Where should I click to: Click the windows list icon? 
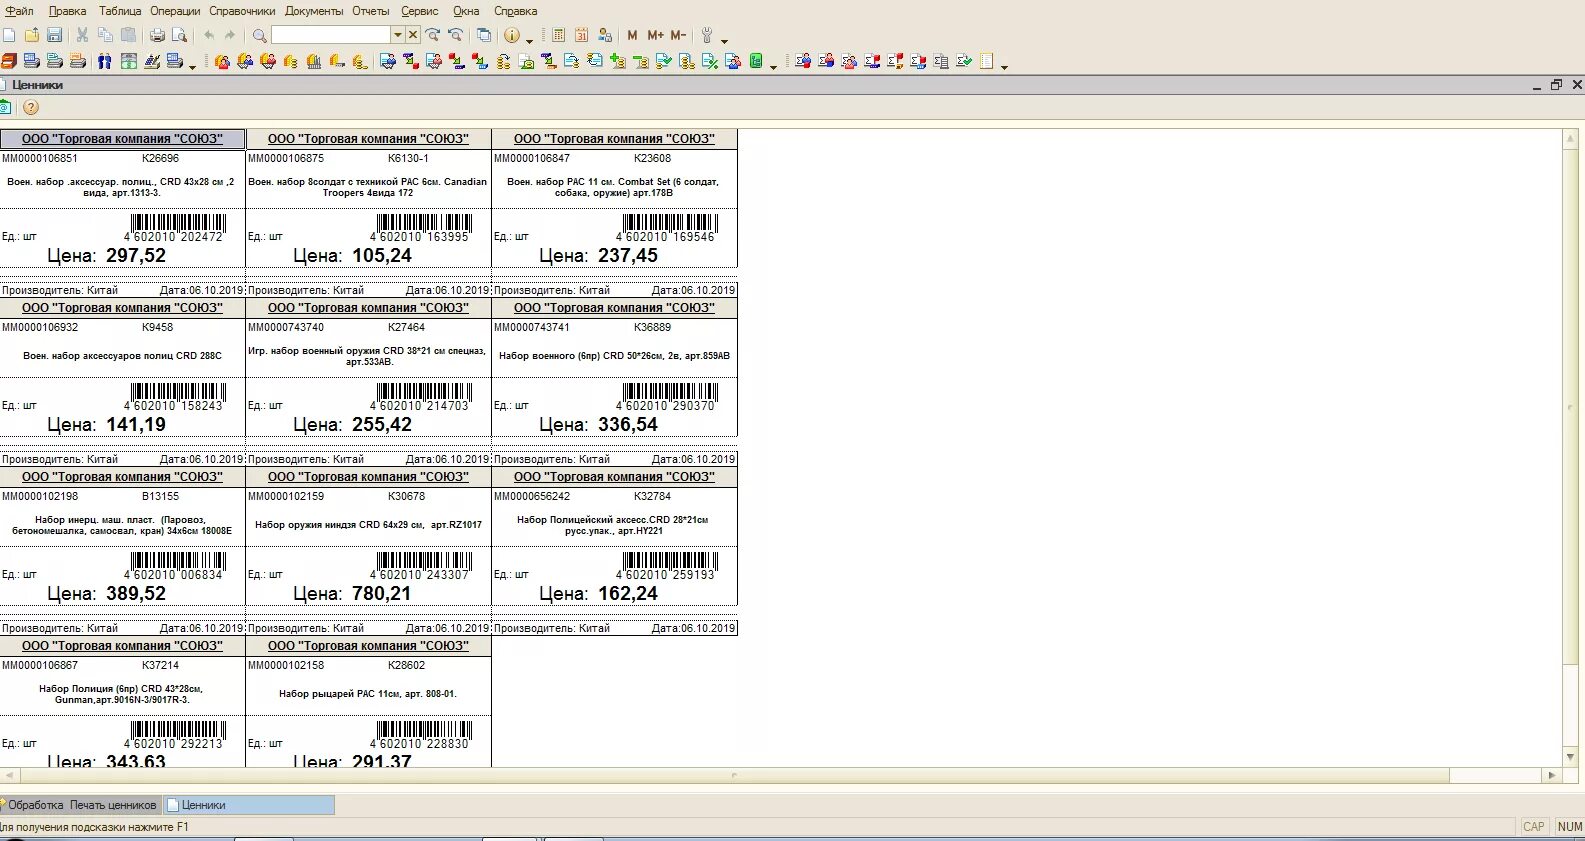(x=484, y=35)
